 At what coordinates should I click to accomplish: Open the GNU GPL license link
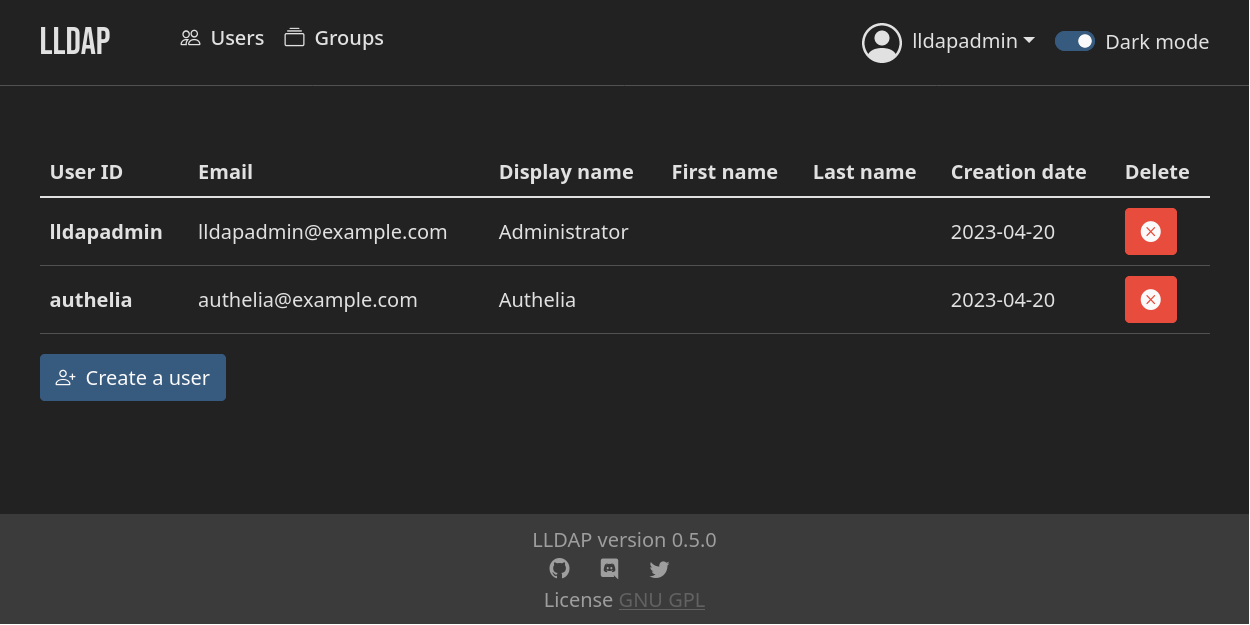click(661, 599)
